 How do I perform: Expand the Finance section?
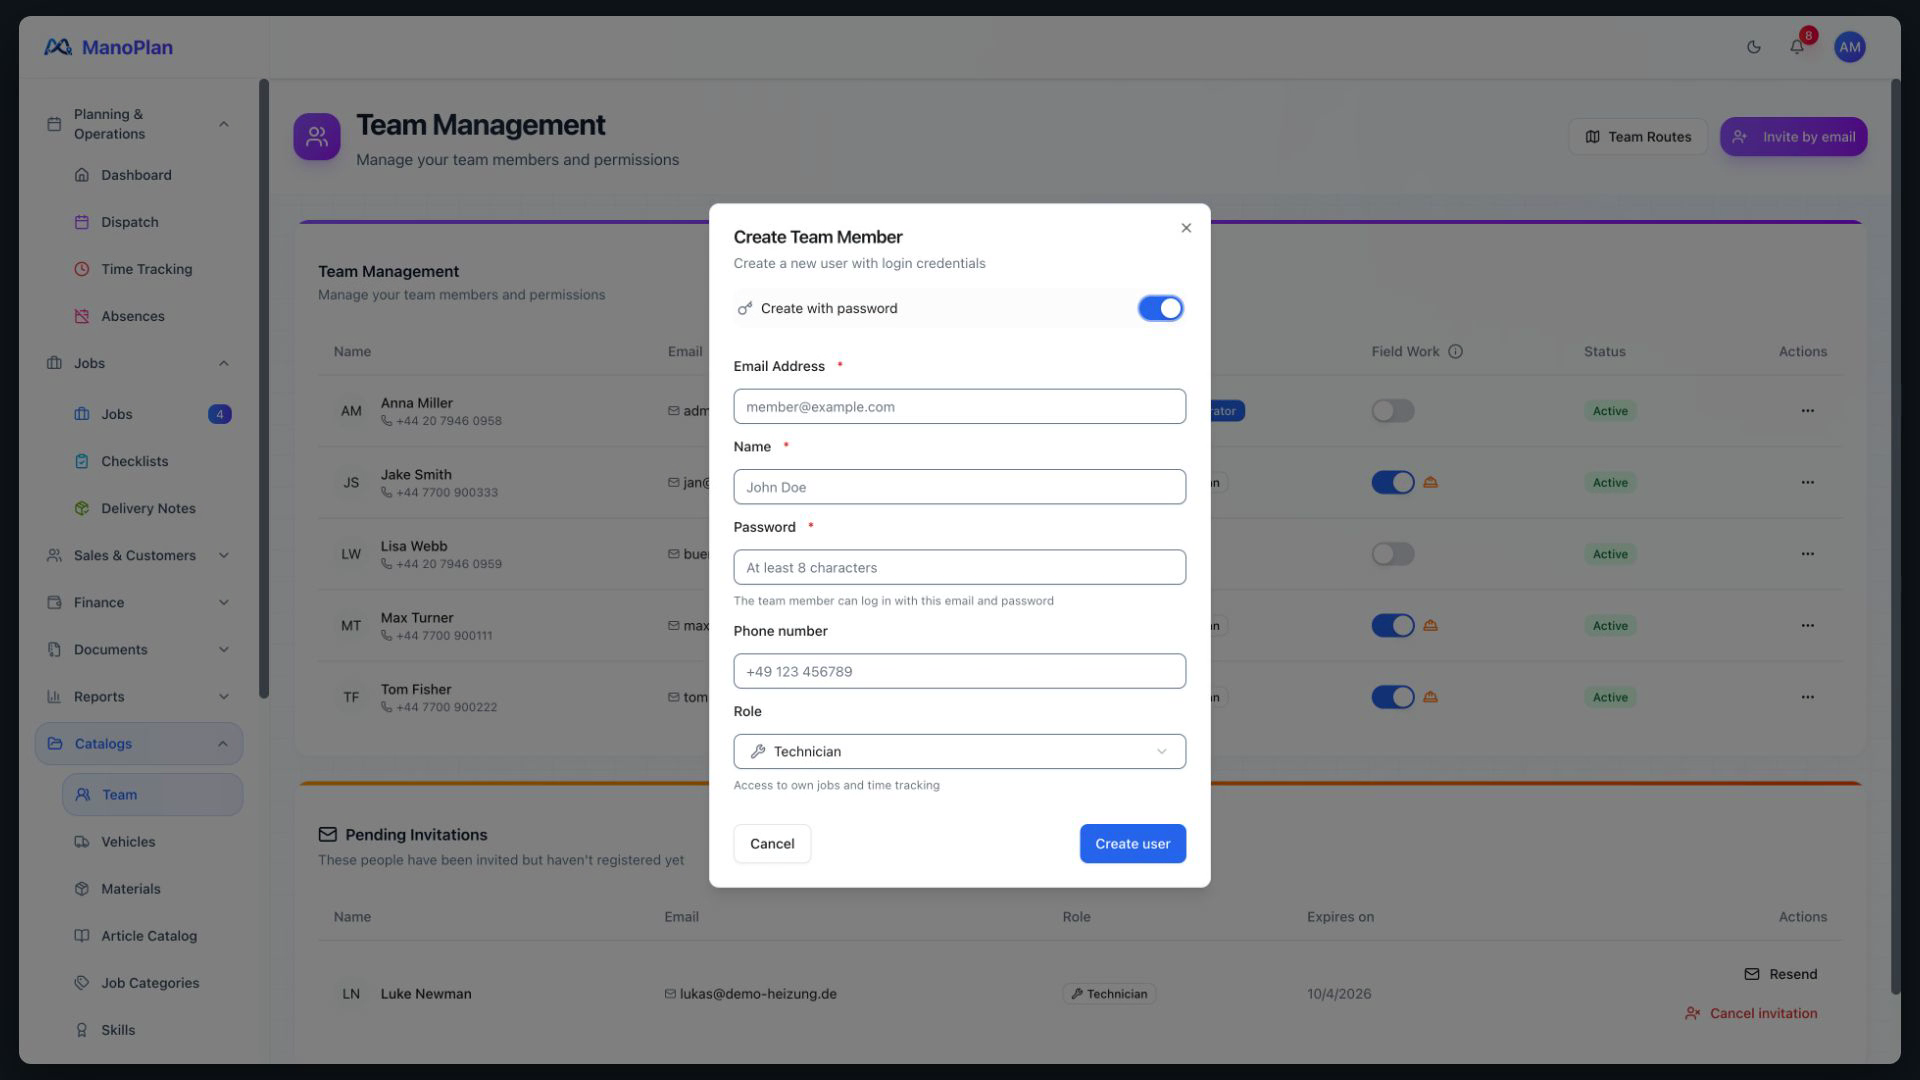point(139,602)
